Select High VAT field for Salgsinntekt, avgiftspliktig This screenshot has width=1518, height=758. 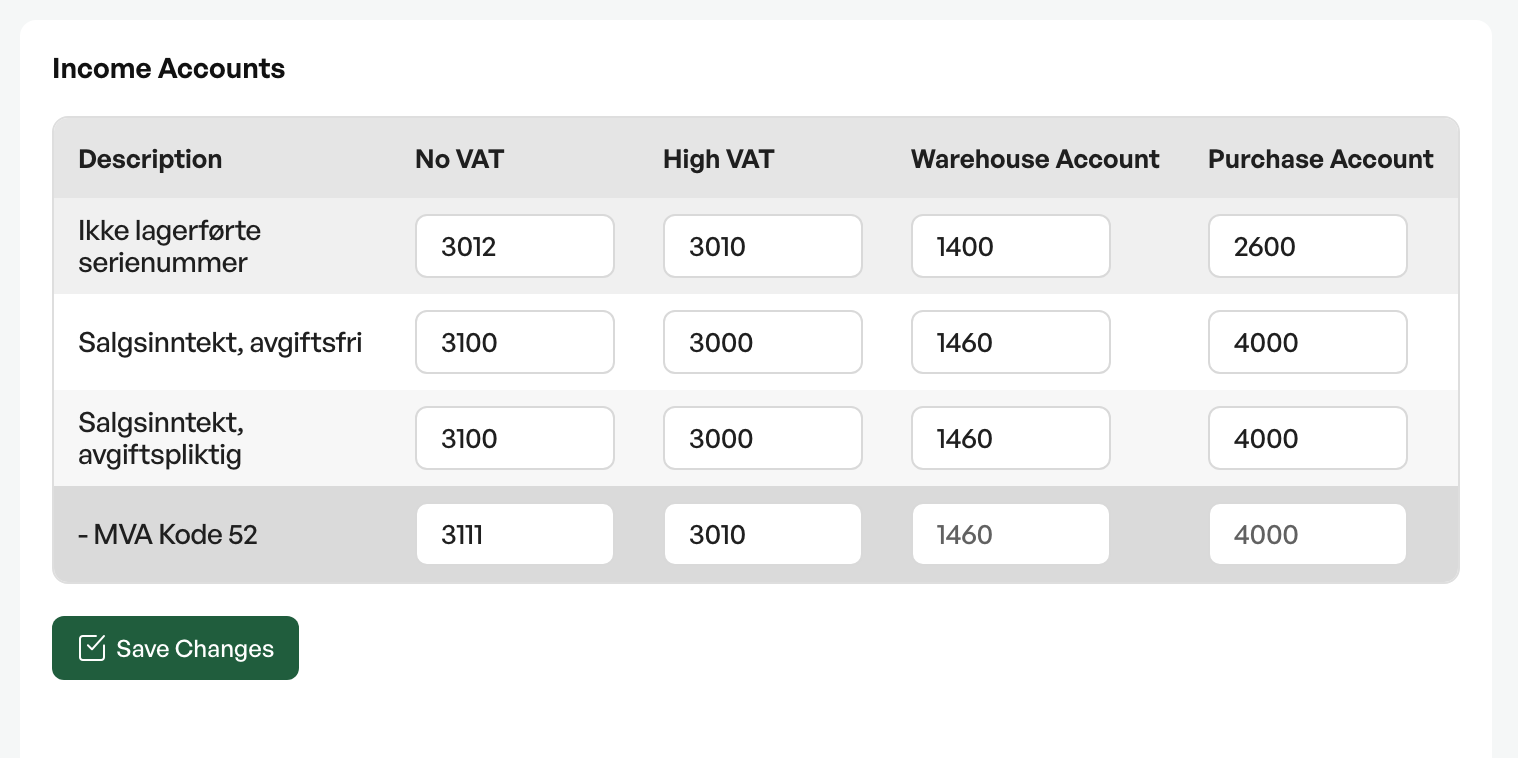coord(763,438)
